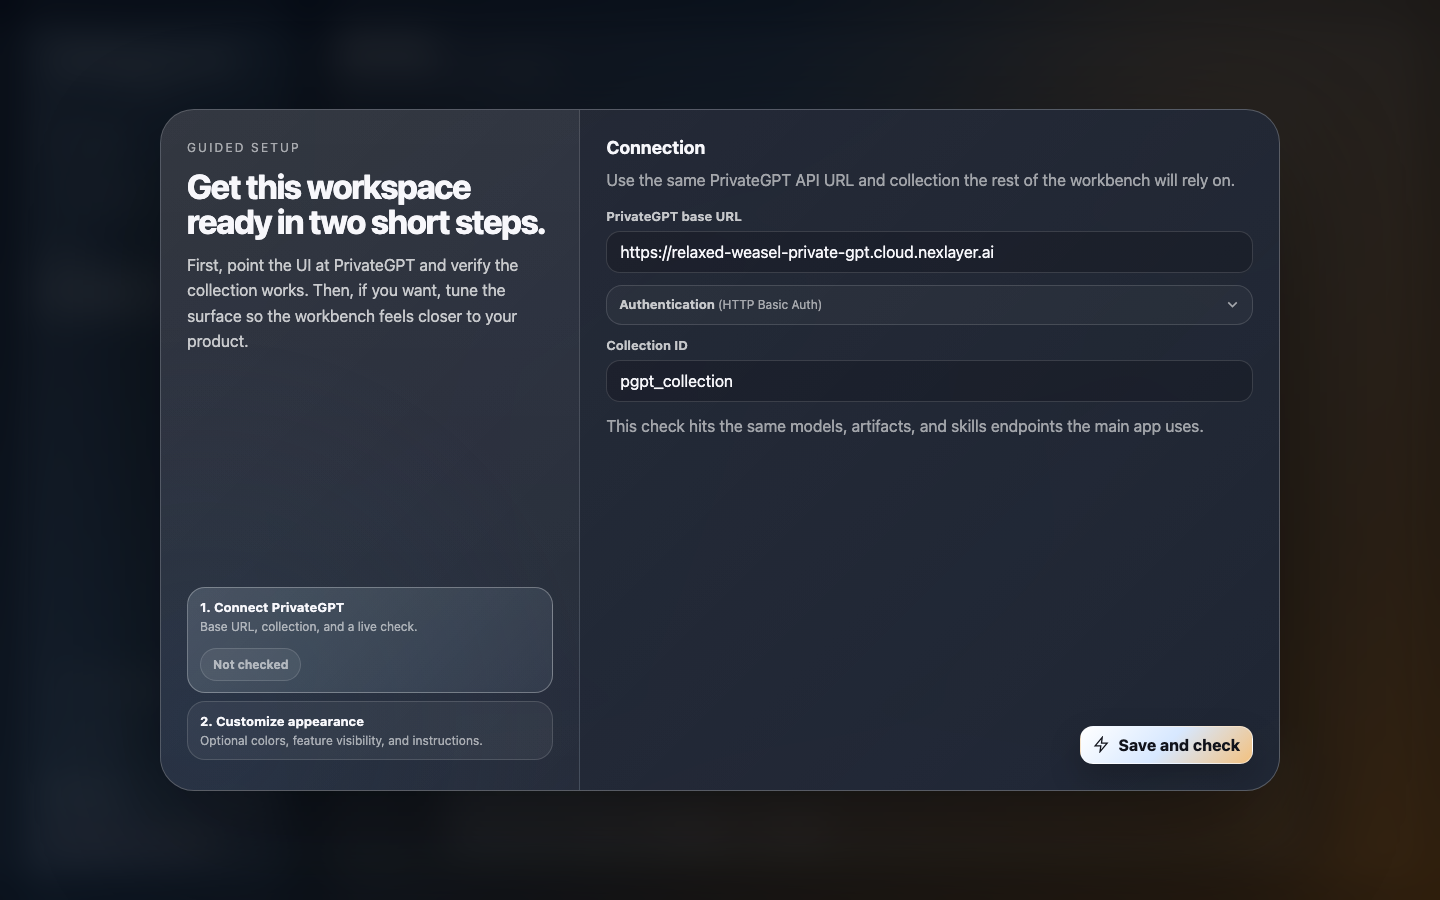This screenshot has width=1440, height=900.
Task: Select step 2. Customize appearance
Action: click(370, 730)
